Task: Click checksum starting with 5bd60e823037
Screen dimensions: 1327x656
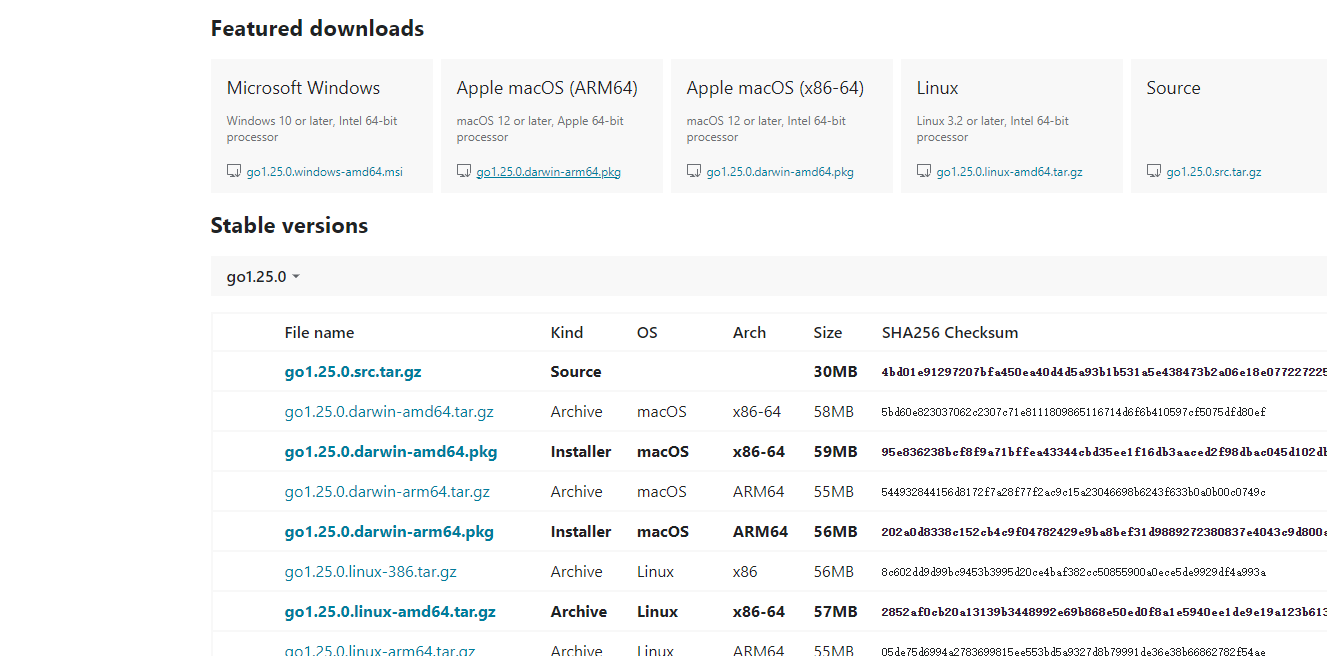Action: [x=1074, y=412]
